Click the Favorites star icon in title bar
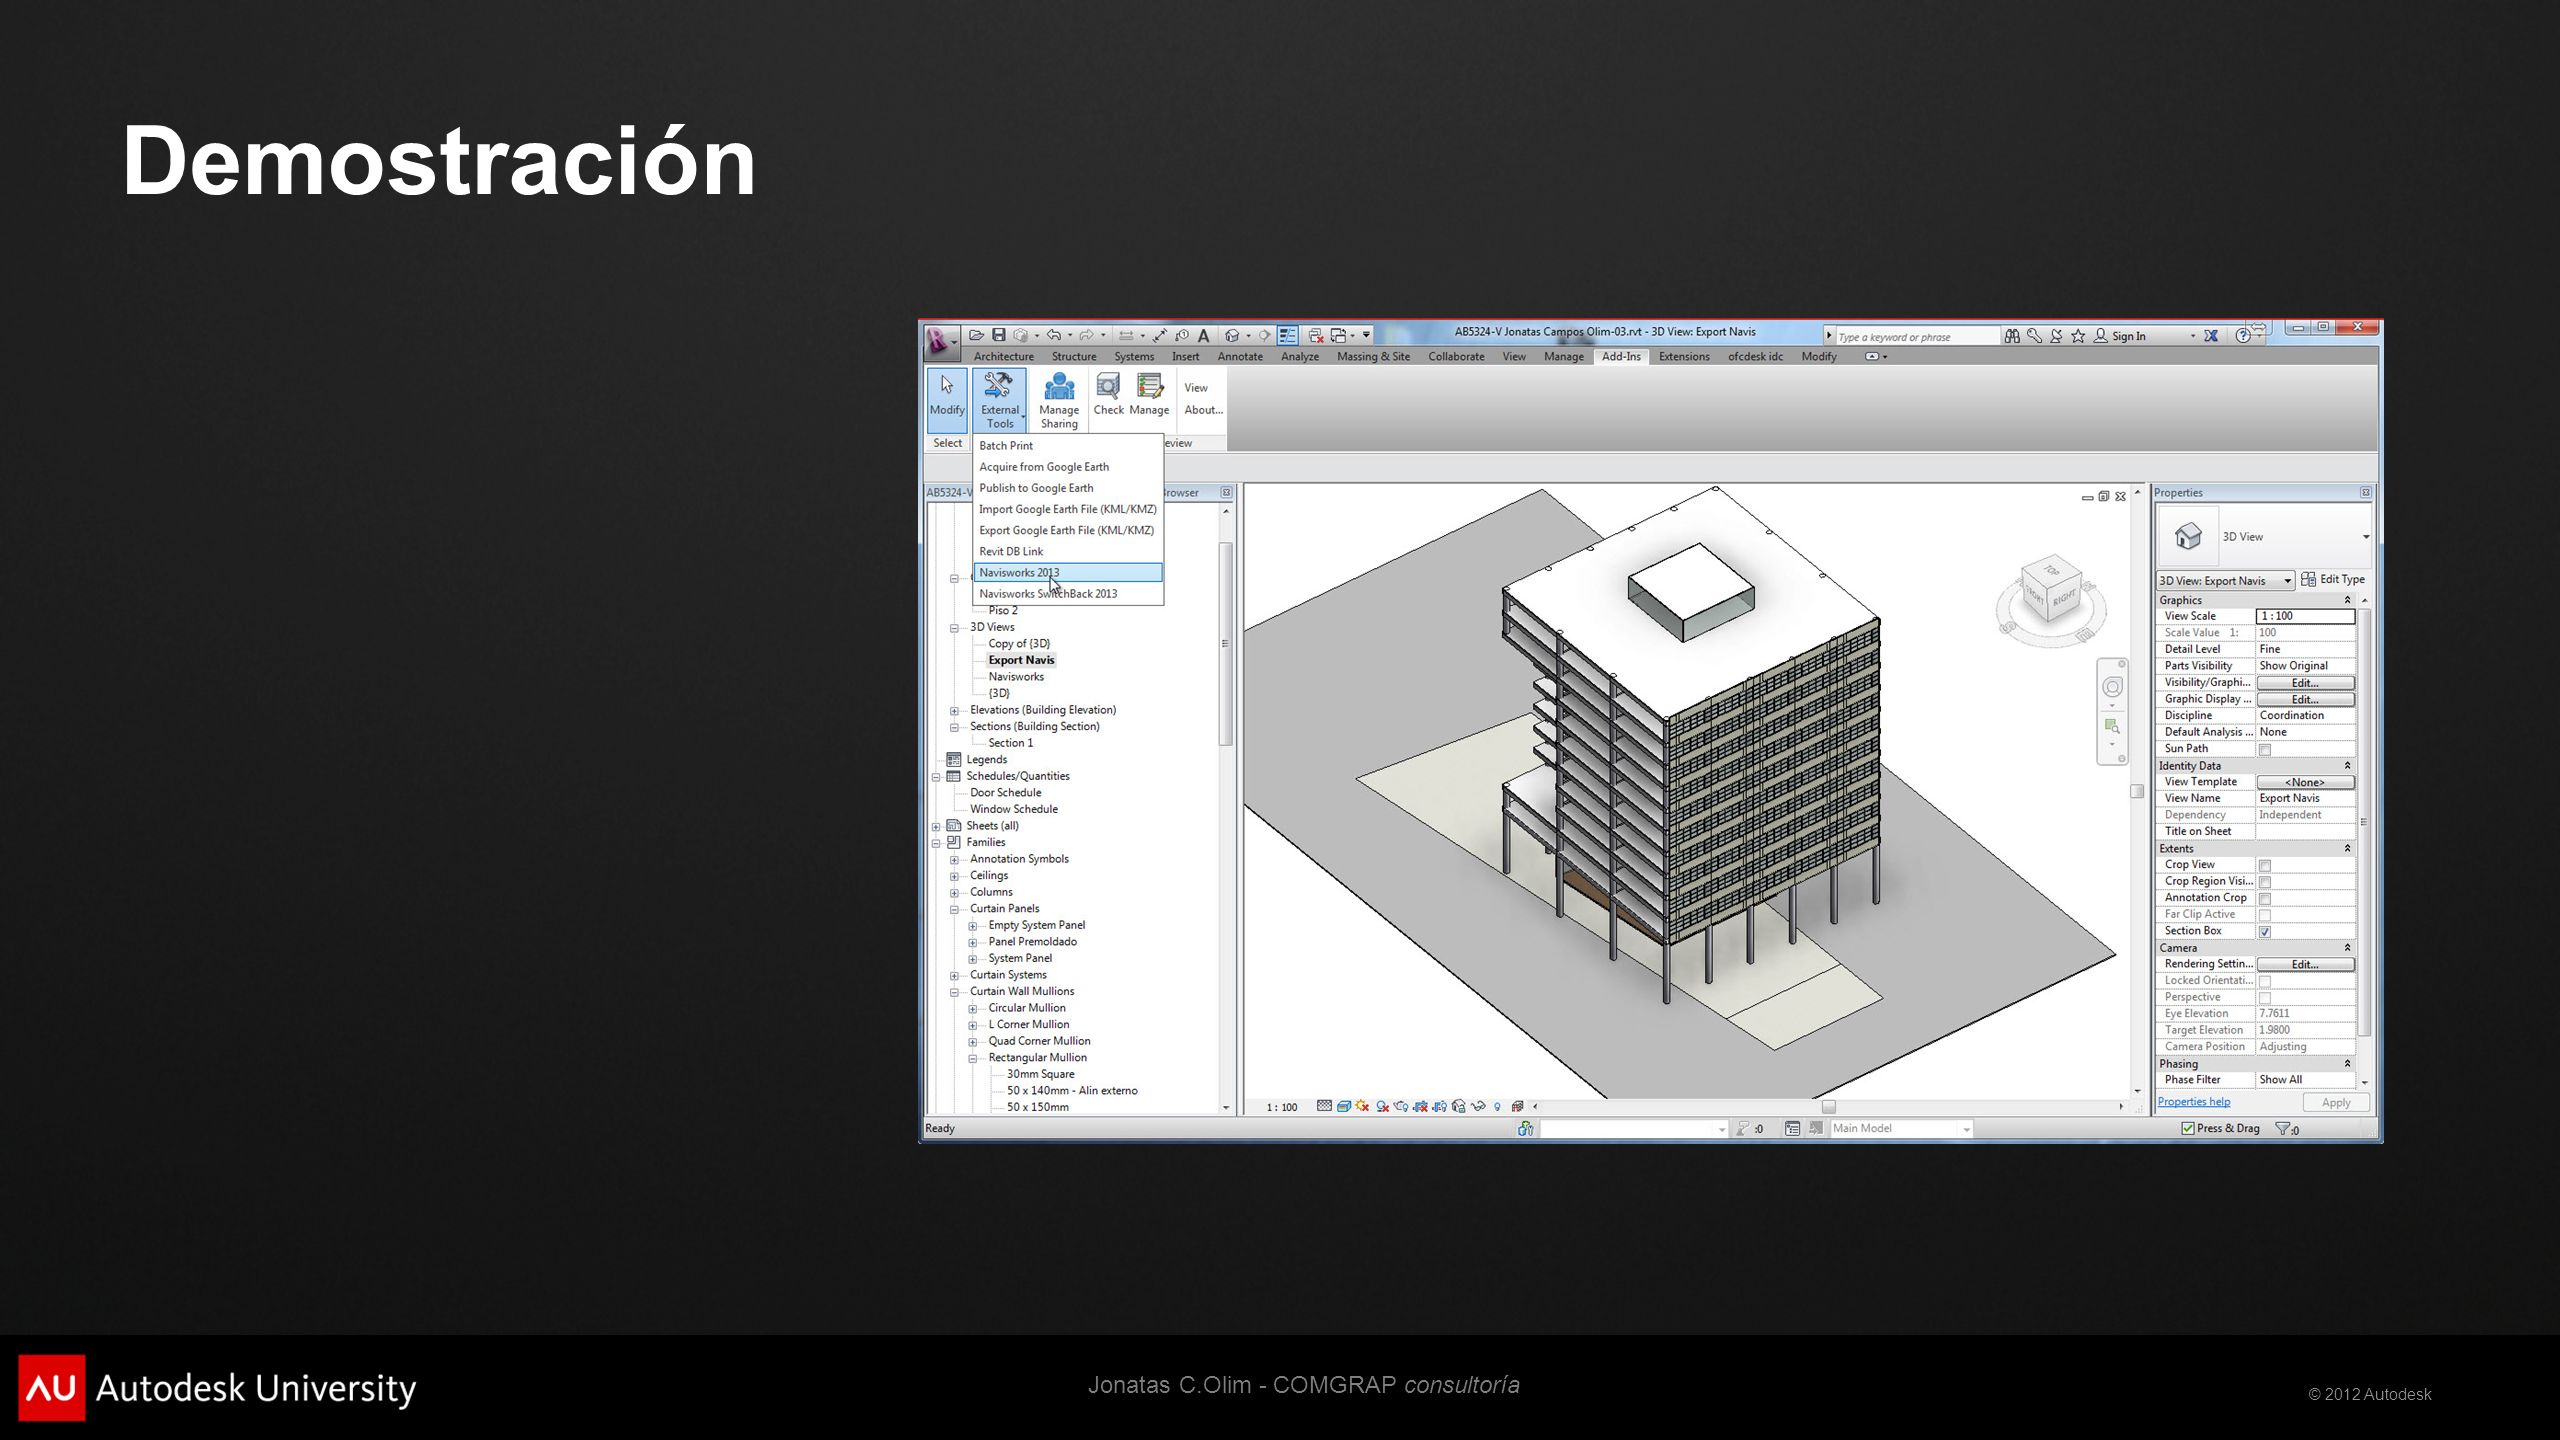Viewport: 2560px width, 1440px height. click(2078, 336)
